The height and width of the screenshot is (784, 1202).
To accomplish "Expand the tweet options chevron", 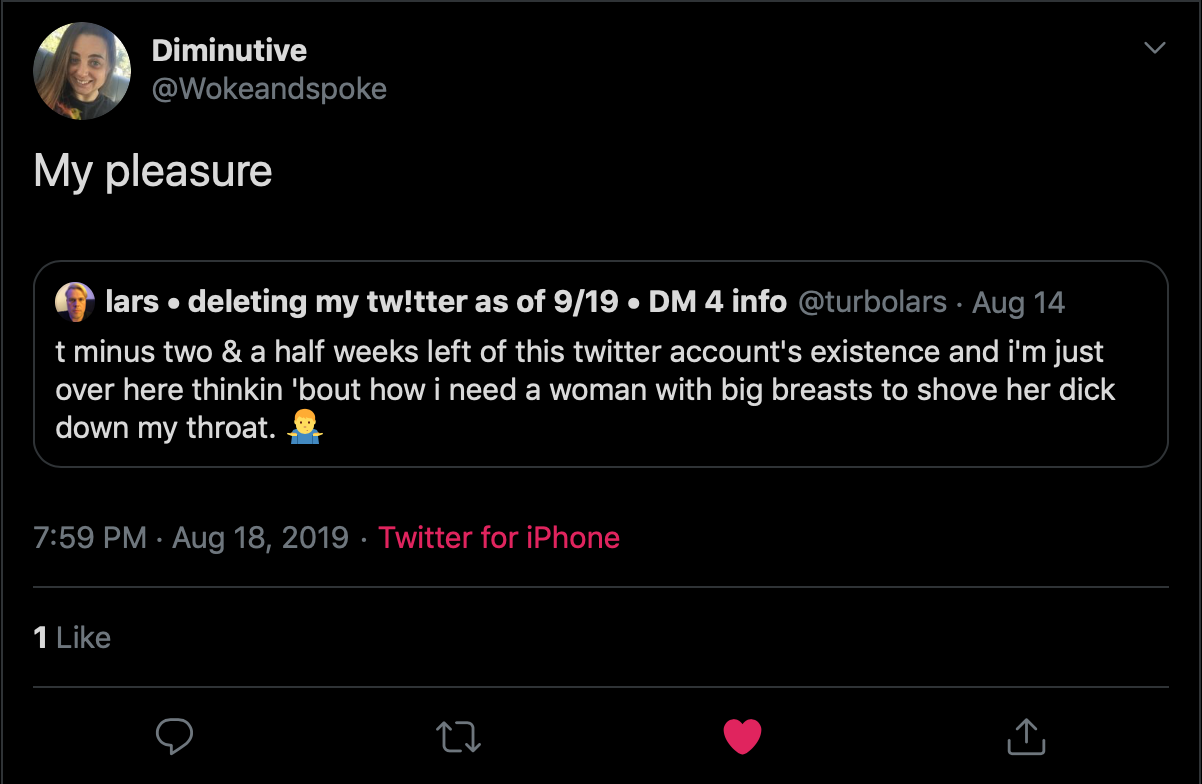I will click(x=1155, y=48).
